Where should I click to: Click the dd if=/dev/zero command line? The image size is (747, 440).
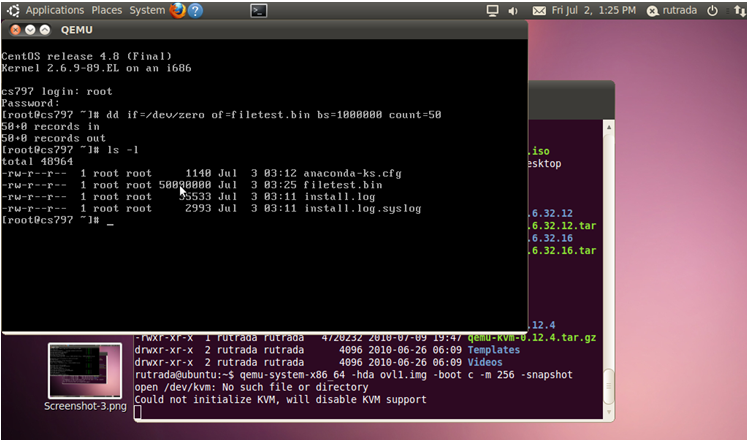tap(221, 115)
